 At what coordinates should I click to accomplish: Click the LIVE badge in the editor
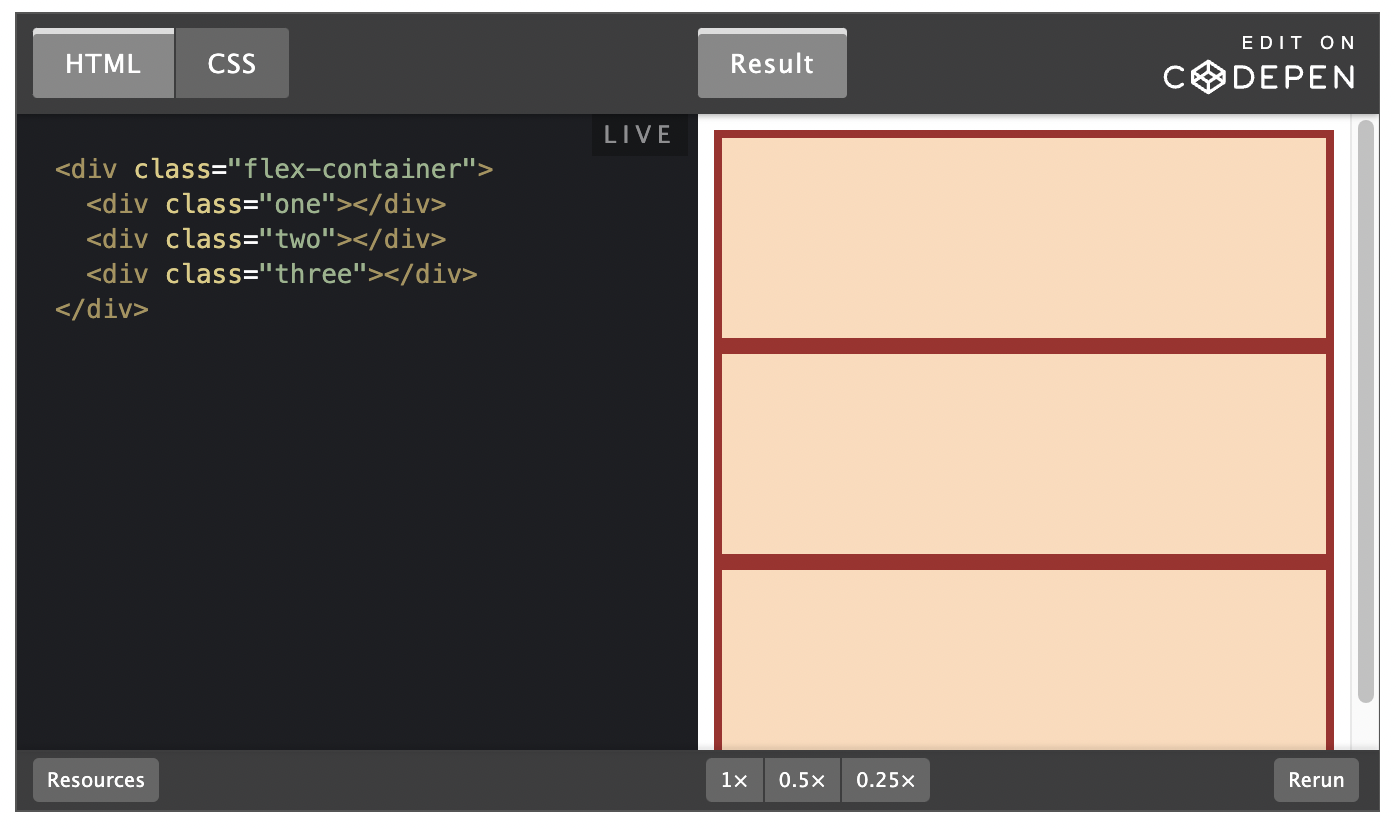click(639, 135)
